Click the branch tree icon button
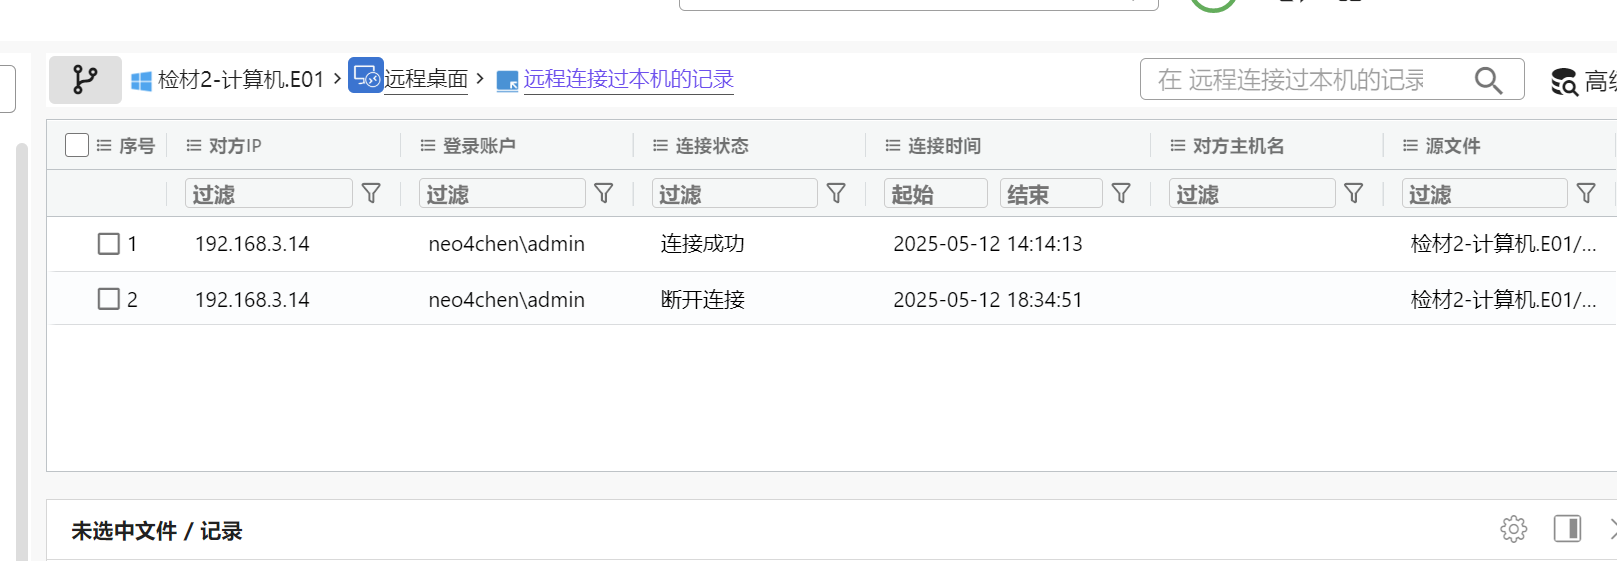Image resolution: width=1617 pixels, height=561 pixels. point(85,80)
